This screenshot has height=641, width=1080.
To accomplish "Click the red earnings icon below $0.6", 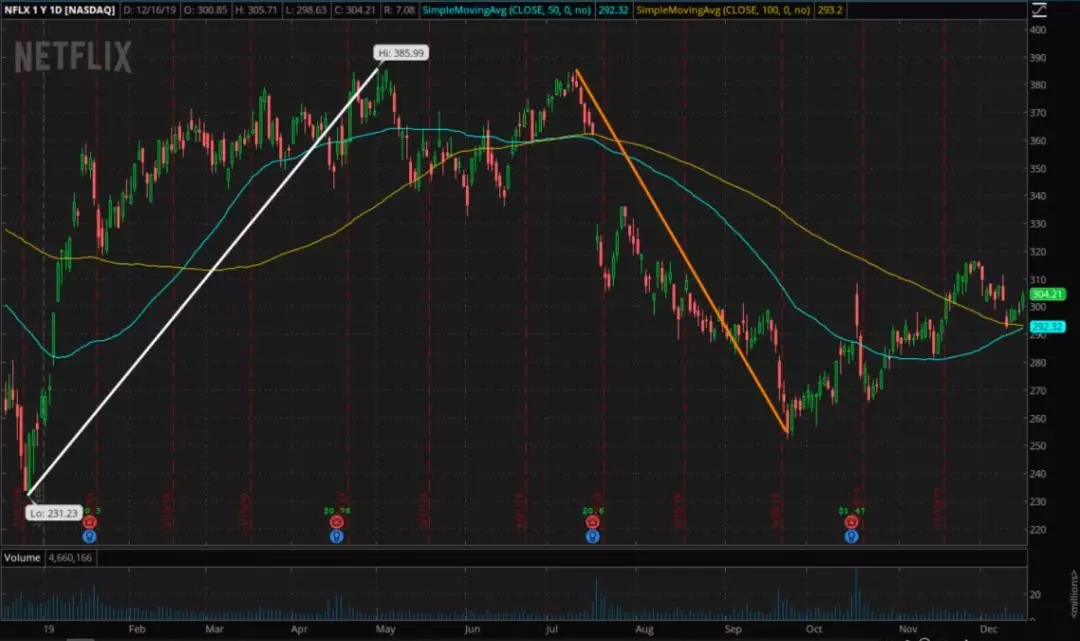I will [592, 522].
